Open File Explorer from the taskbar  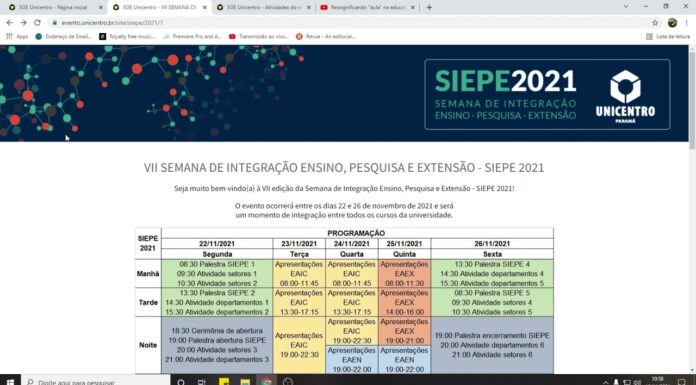click(245, 381)
